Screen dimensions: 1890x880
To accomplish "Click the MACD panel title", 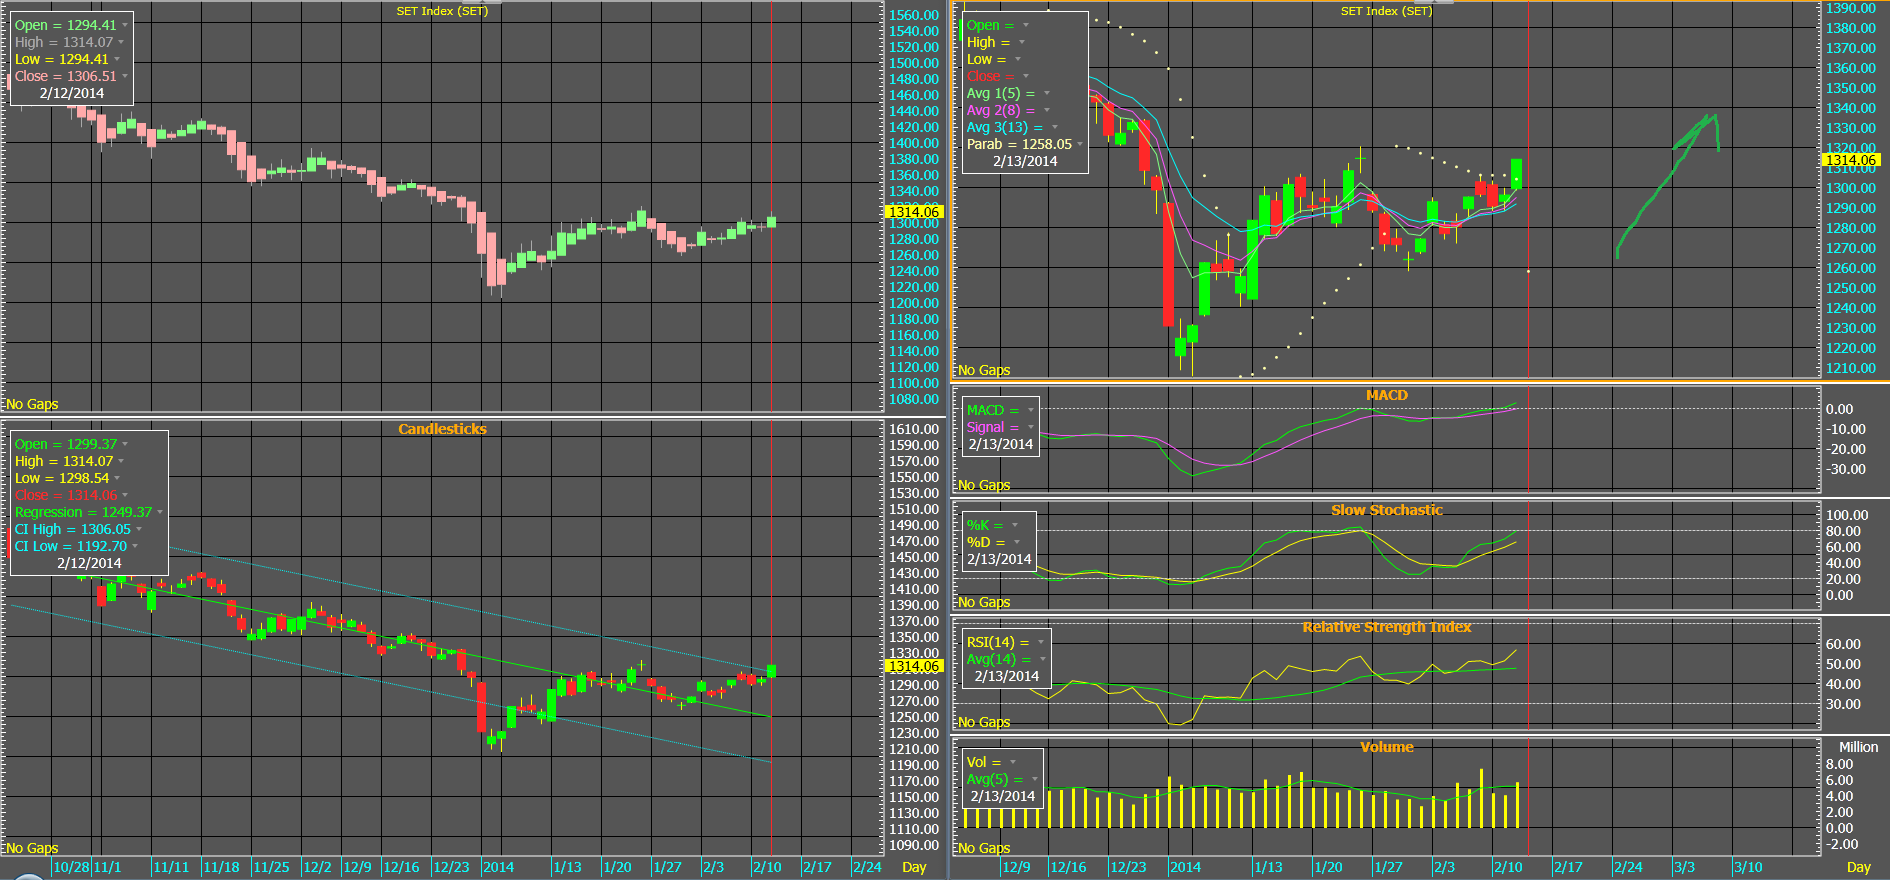I will point(1386,395).
